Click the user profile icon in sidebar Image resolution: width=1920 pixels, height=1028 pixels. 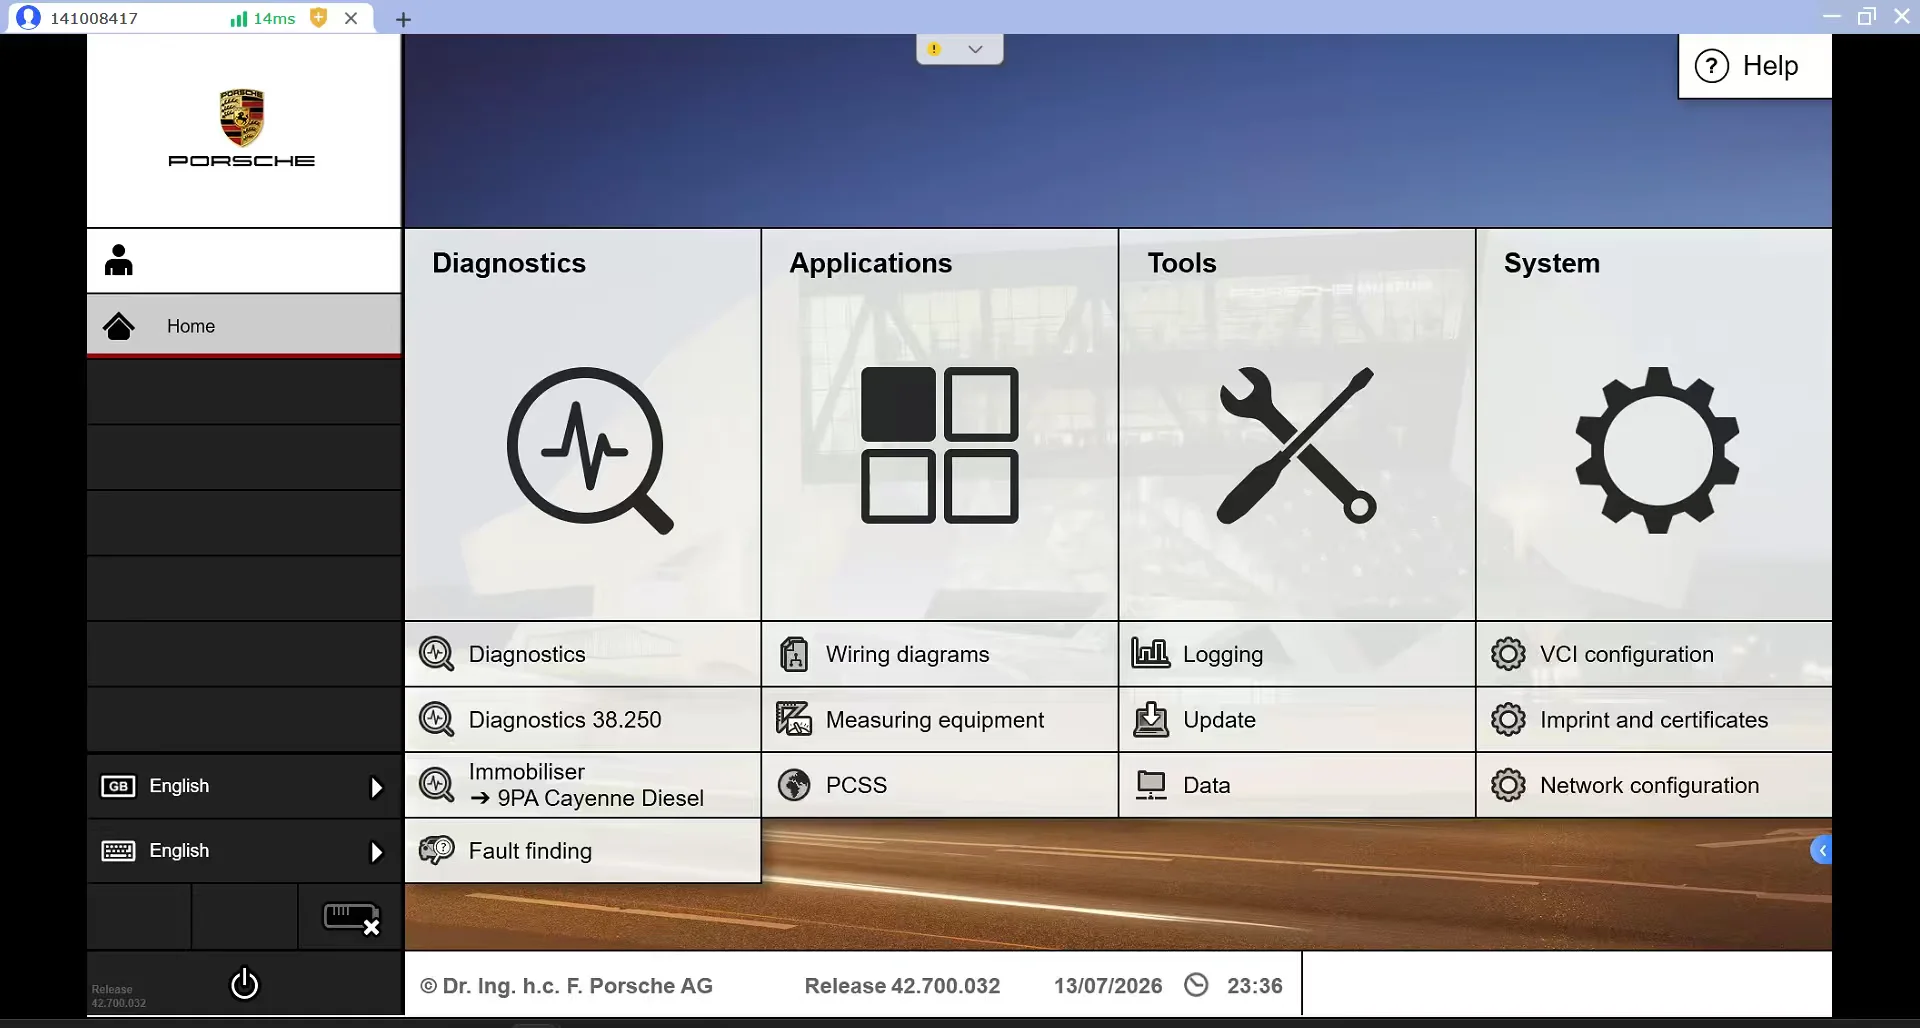119,260
